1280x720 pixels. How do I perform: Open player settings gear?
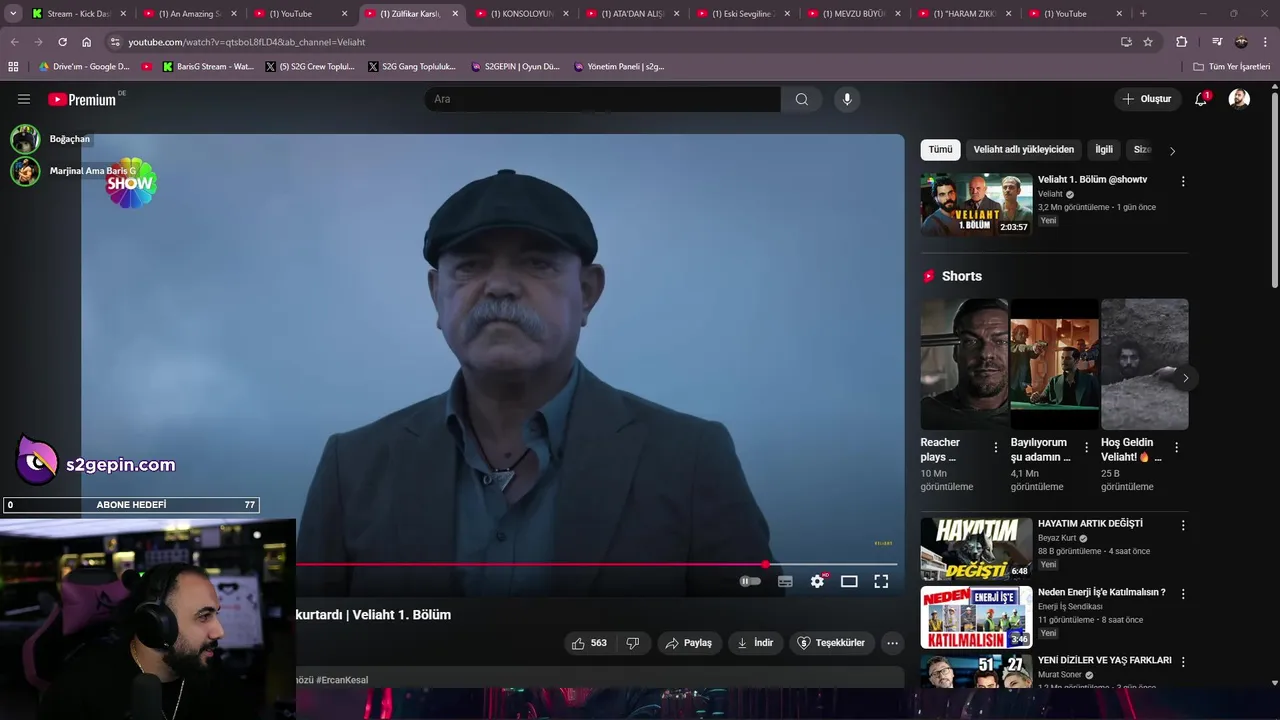click(818, 581)
